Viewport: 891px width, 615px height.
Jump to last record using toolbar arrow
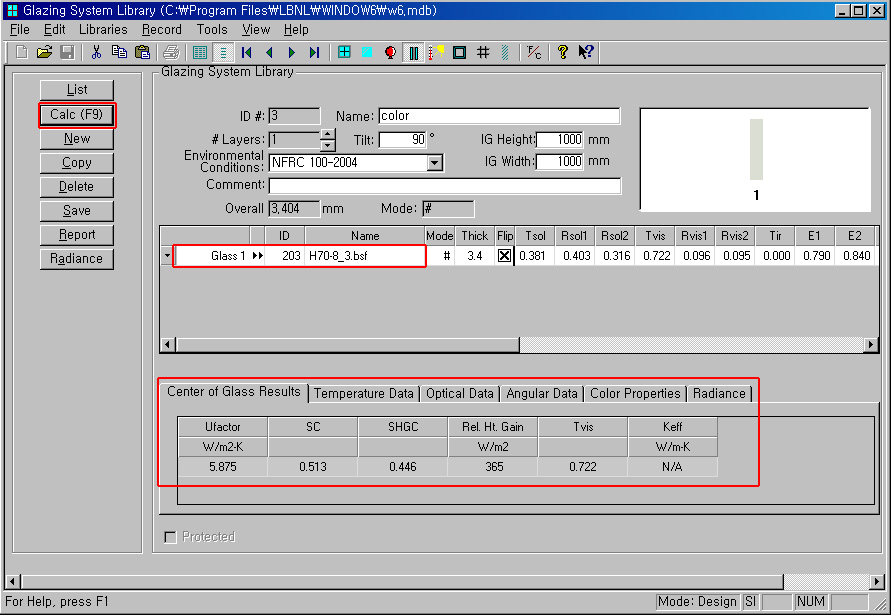tap(314, 52)
